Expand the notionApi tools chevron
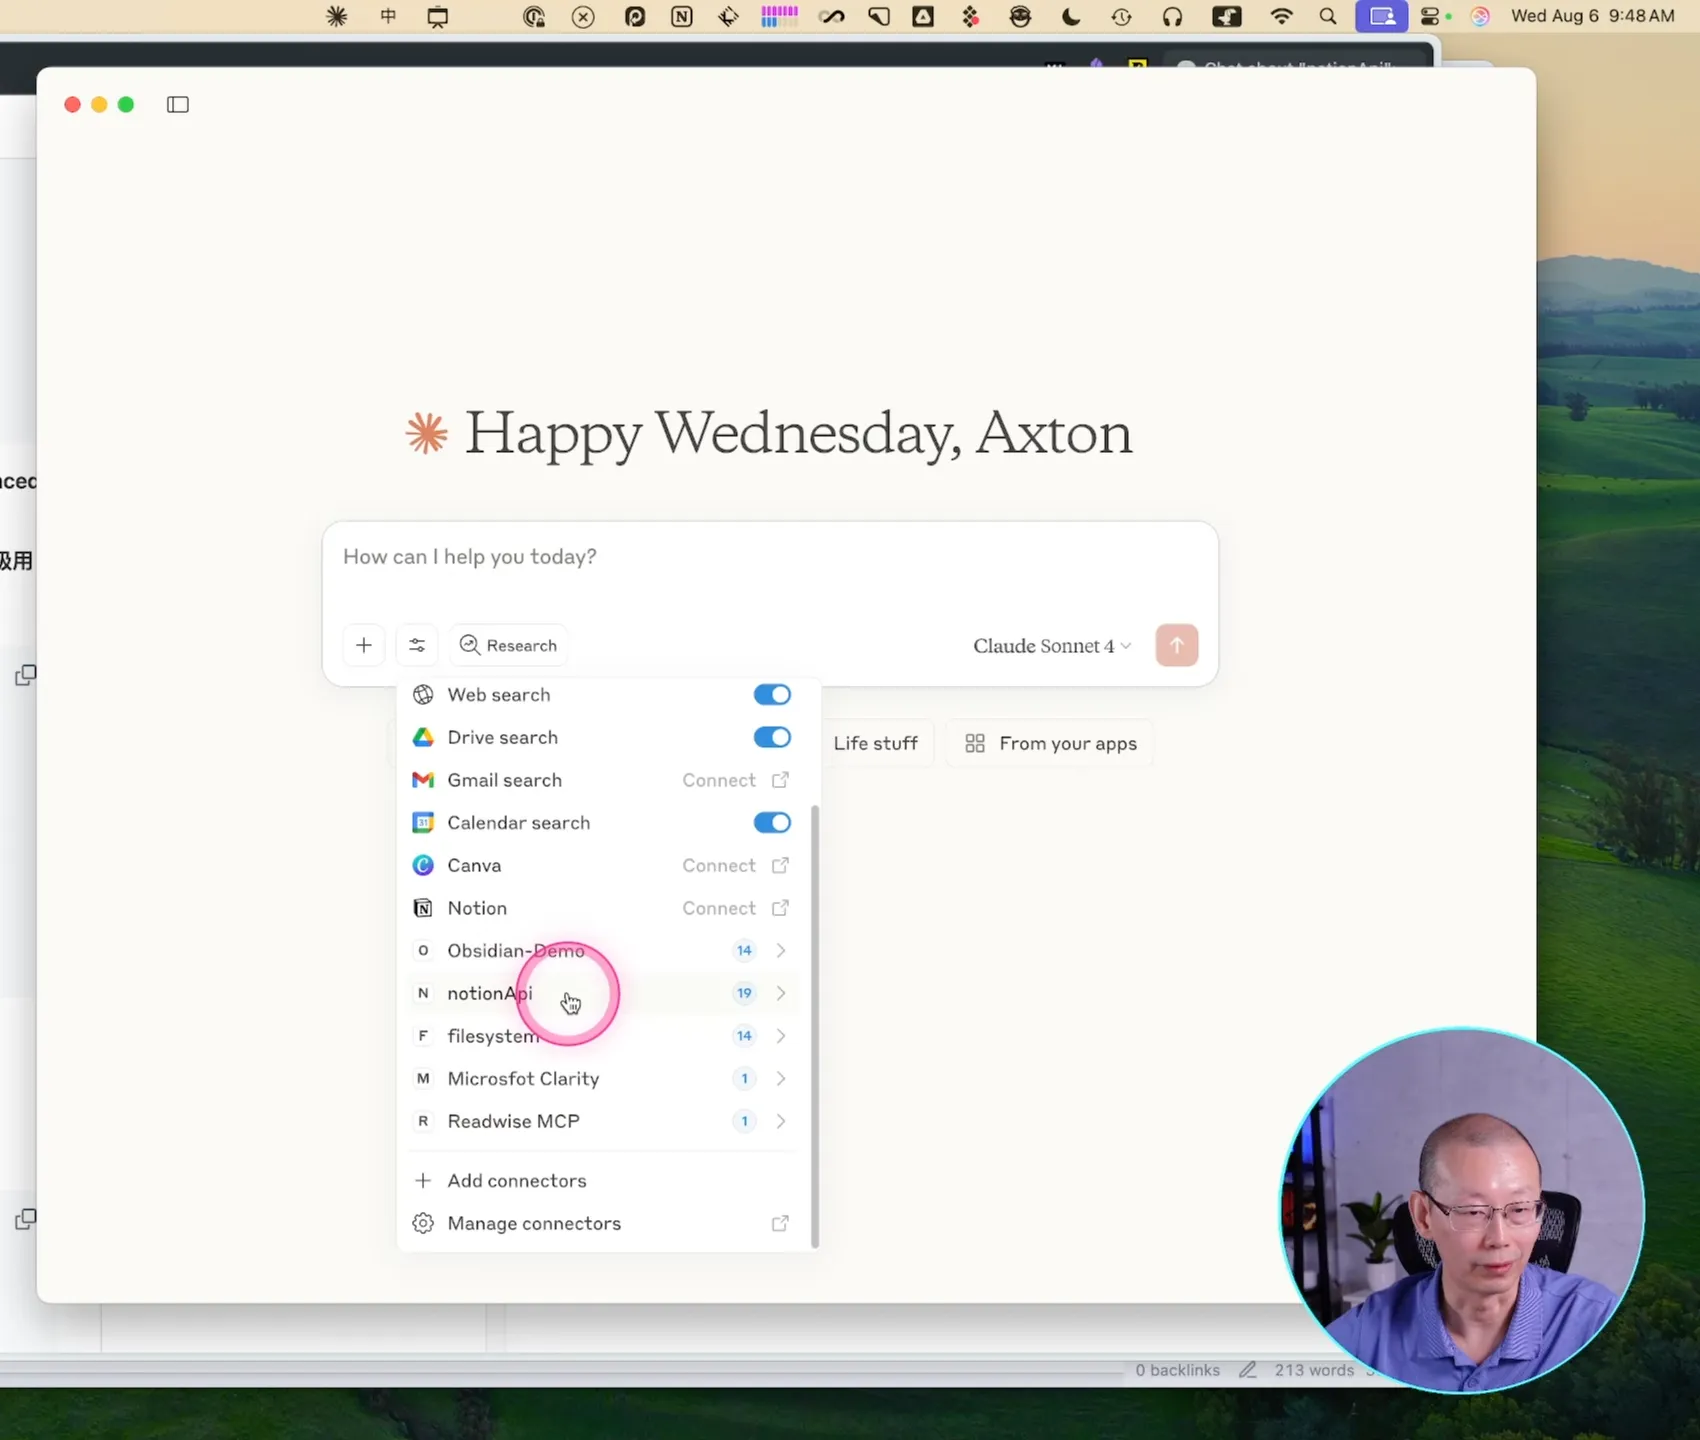The width and height of the screenshot is (1700, 1440). click(x=781, y=993)
